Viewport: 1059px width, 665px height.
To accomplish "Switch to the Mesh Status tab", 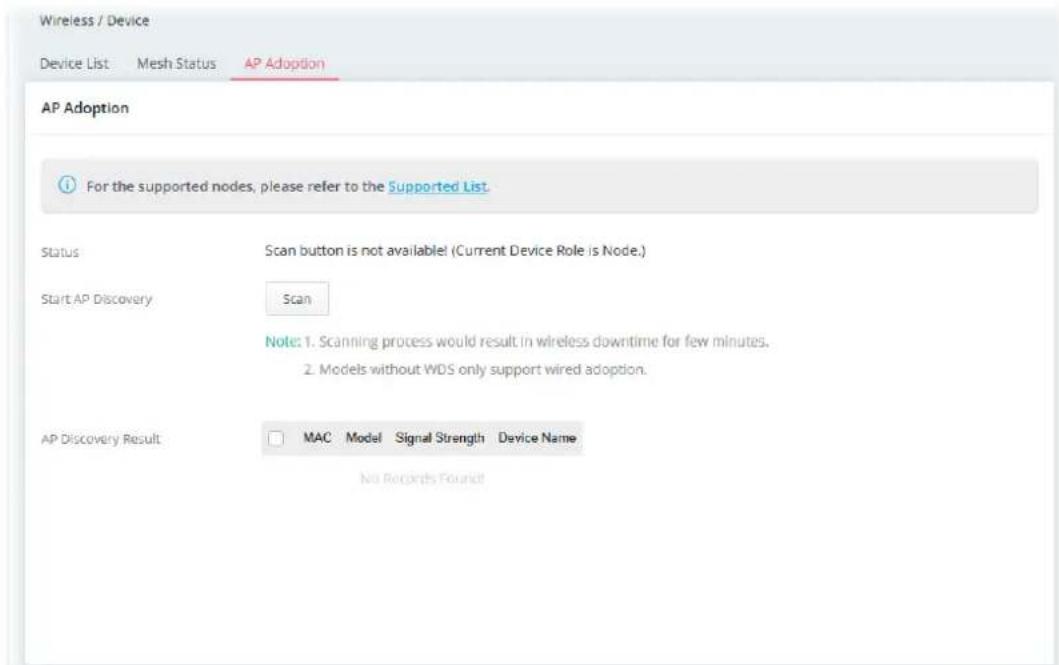I will point(176,63).
